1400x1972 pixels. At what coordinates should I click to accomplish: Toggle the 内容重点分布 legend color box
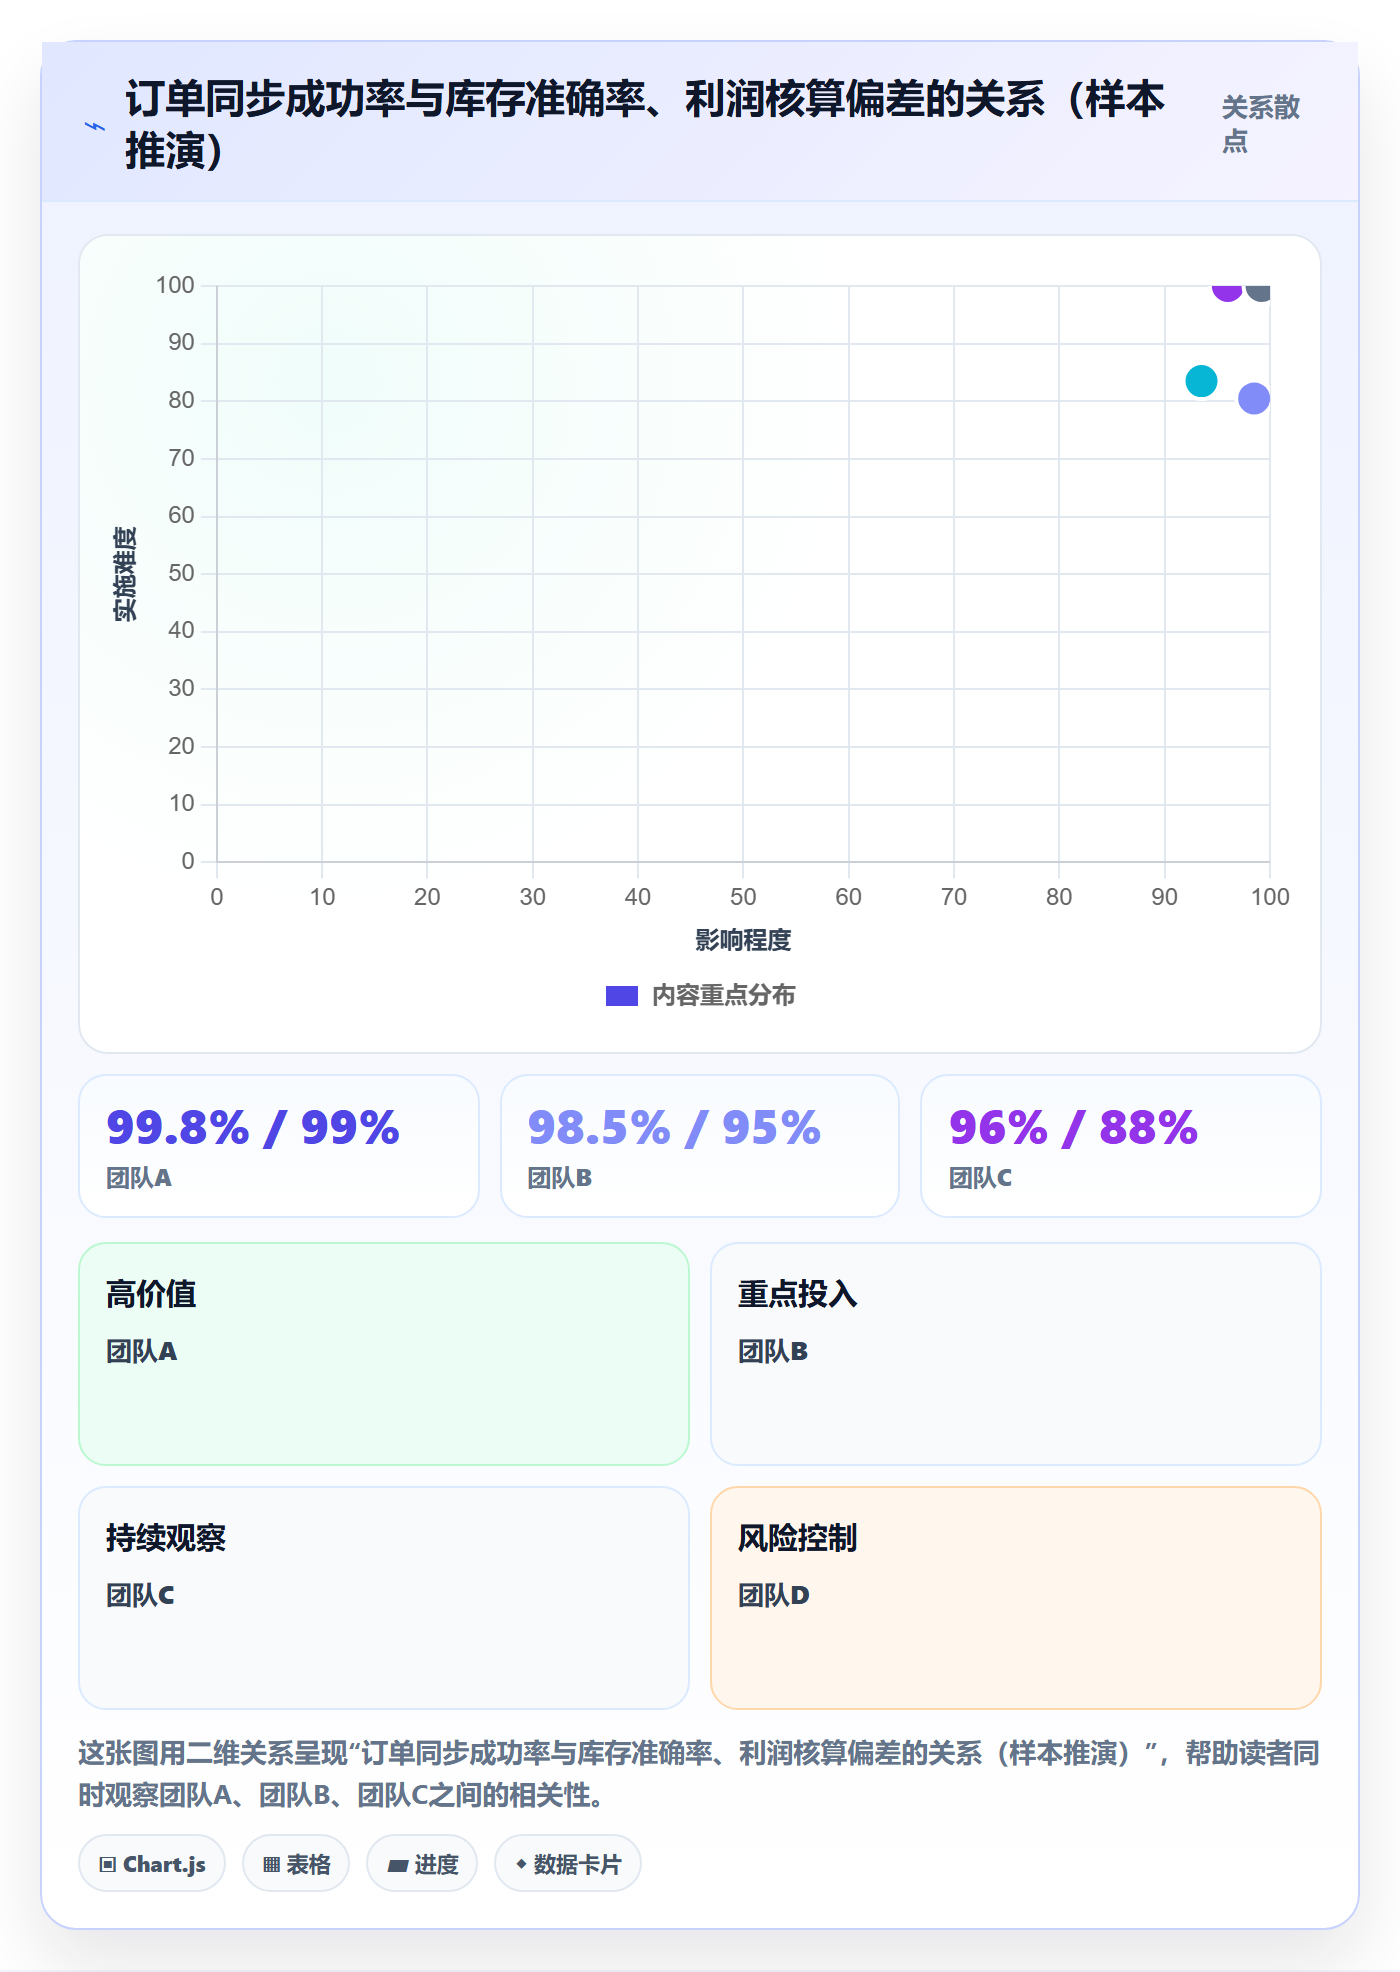pos(622,996)
